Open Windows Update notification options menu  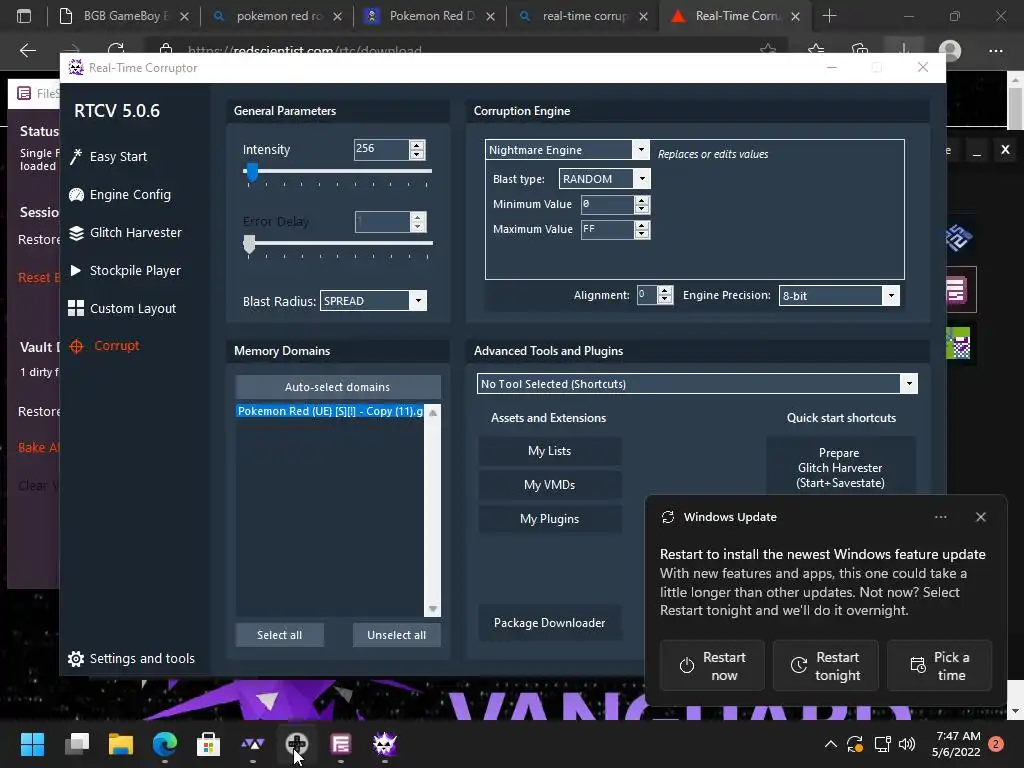pyautogui.click(x=940, y=517)
